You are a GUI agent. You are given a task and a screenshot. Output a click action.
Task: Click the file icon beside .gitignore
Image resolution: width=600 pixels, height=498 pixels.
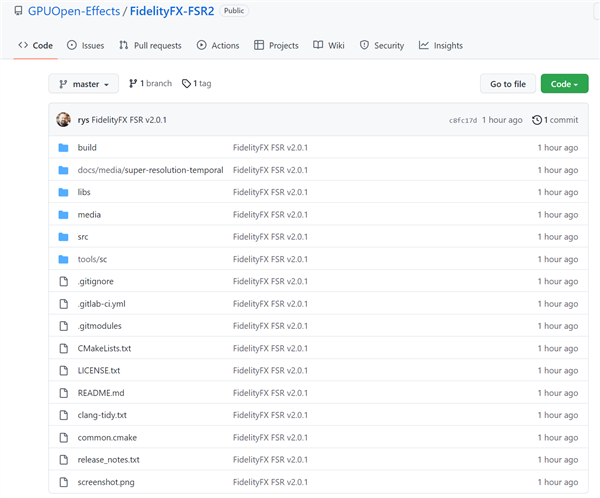63,281
